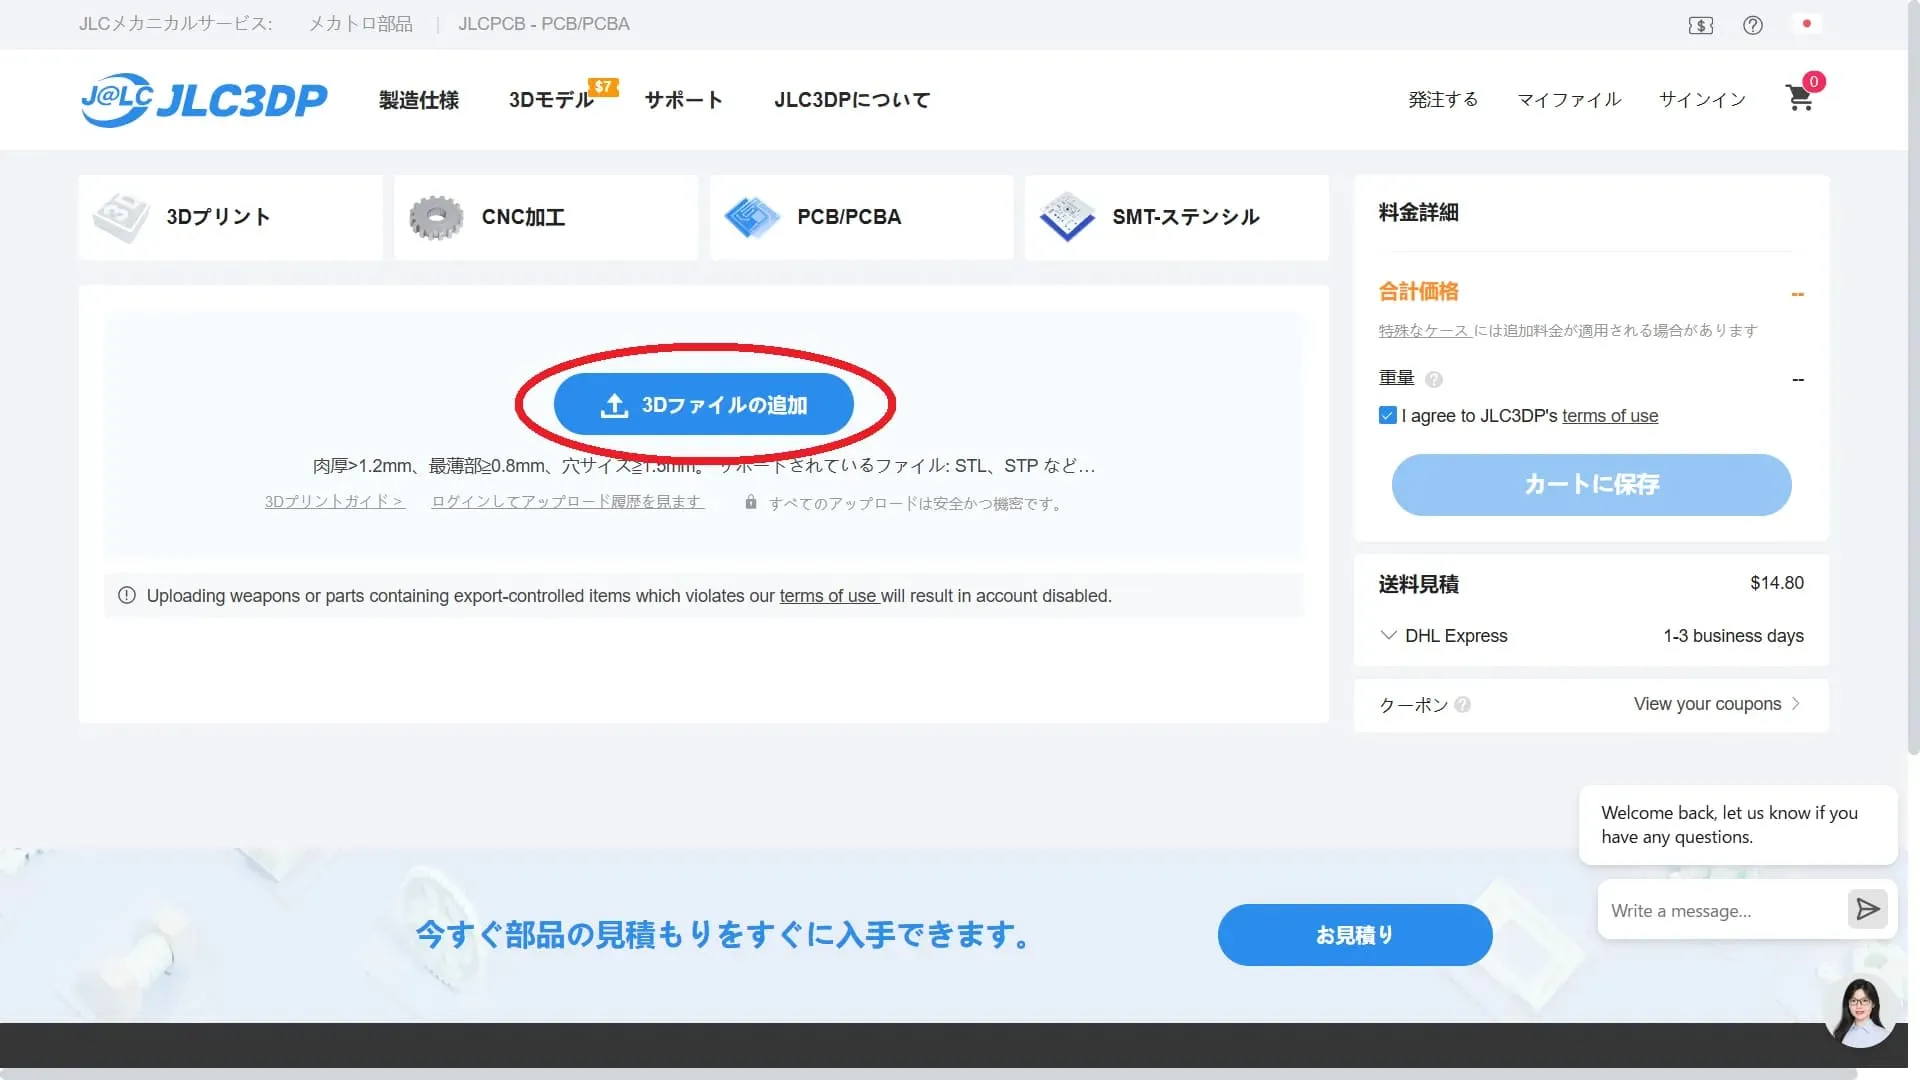Click the 3Dファイルの追加 upload button
The height and width of the screenshot is (1080, 1920).
[x=704, y=404]
